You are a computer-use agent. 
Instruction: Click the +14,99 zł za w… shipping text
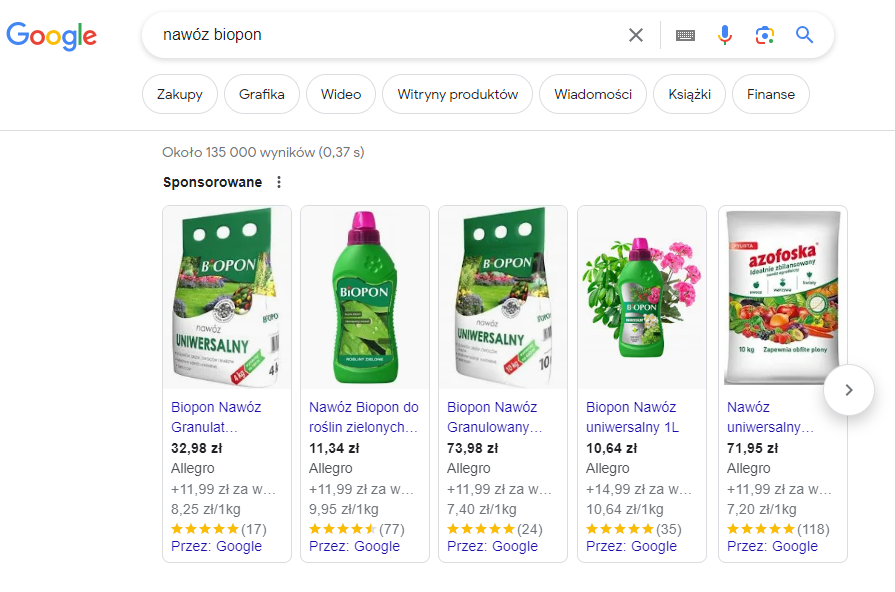point(639,489)
